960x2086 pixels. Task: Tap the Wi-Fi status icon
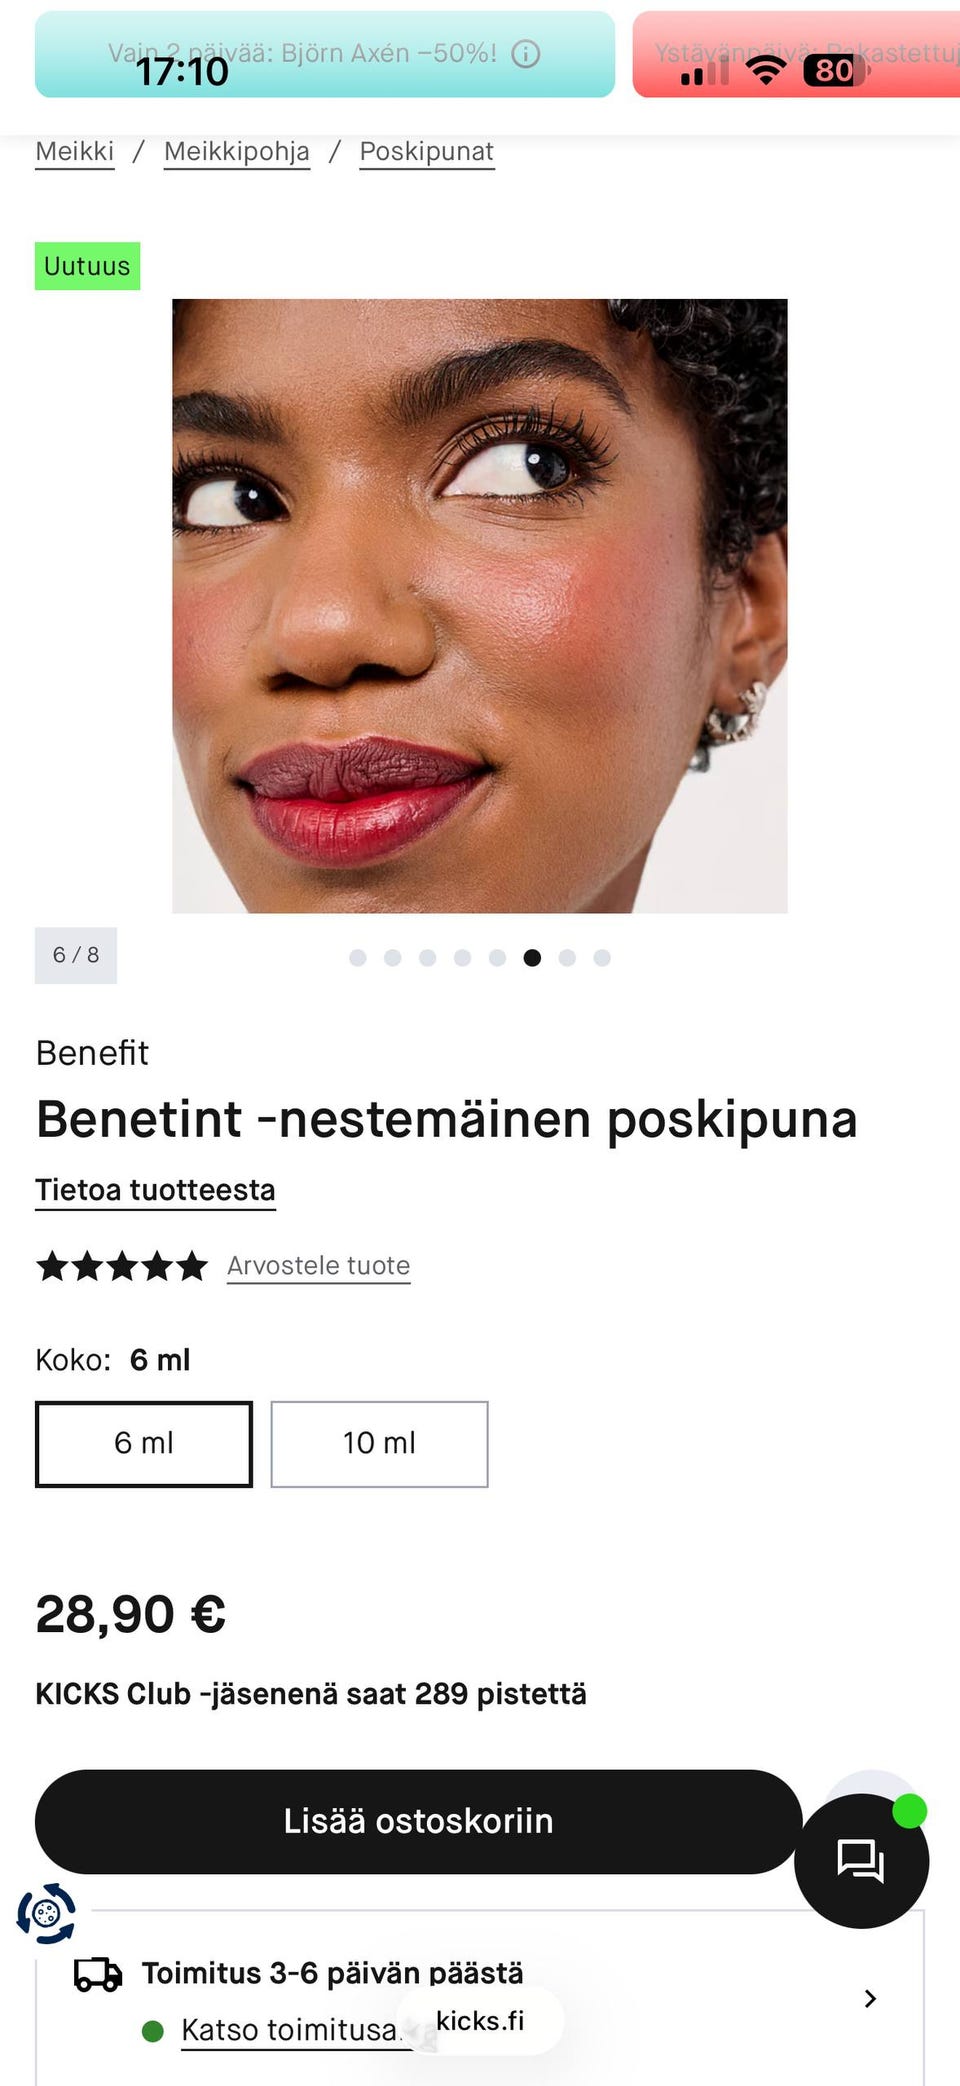point(766,70)
